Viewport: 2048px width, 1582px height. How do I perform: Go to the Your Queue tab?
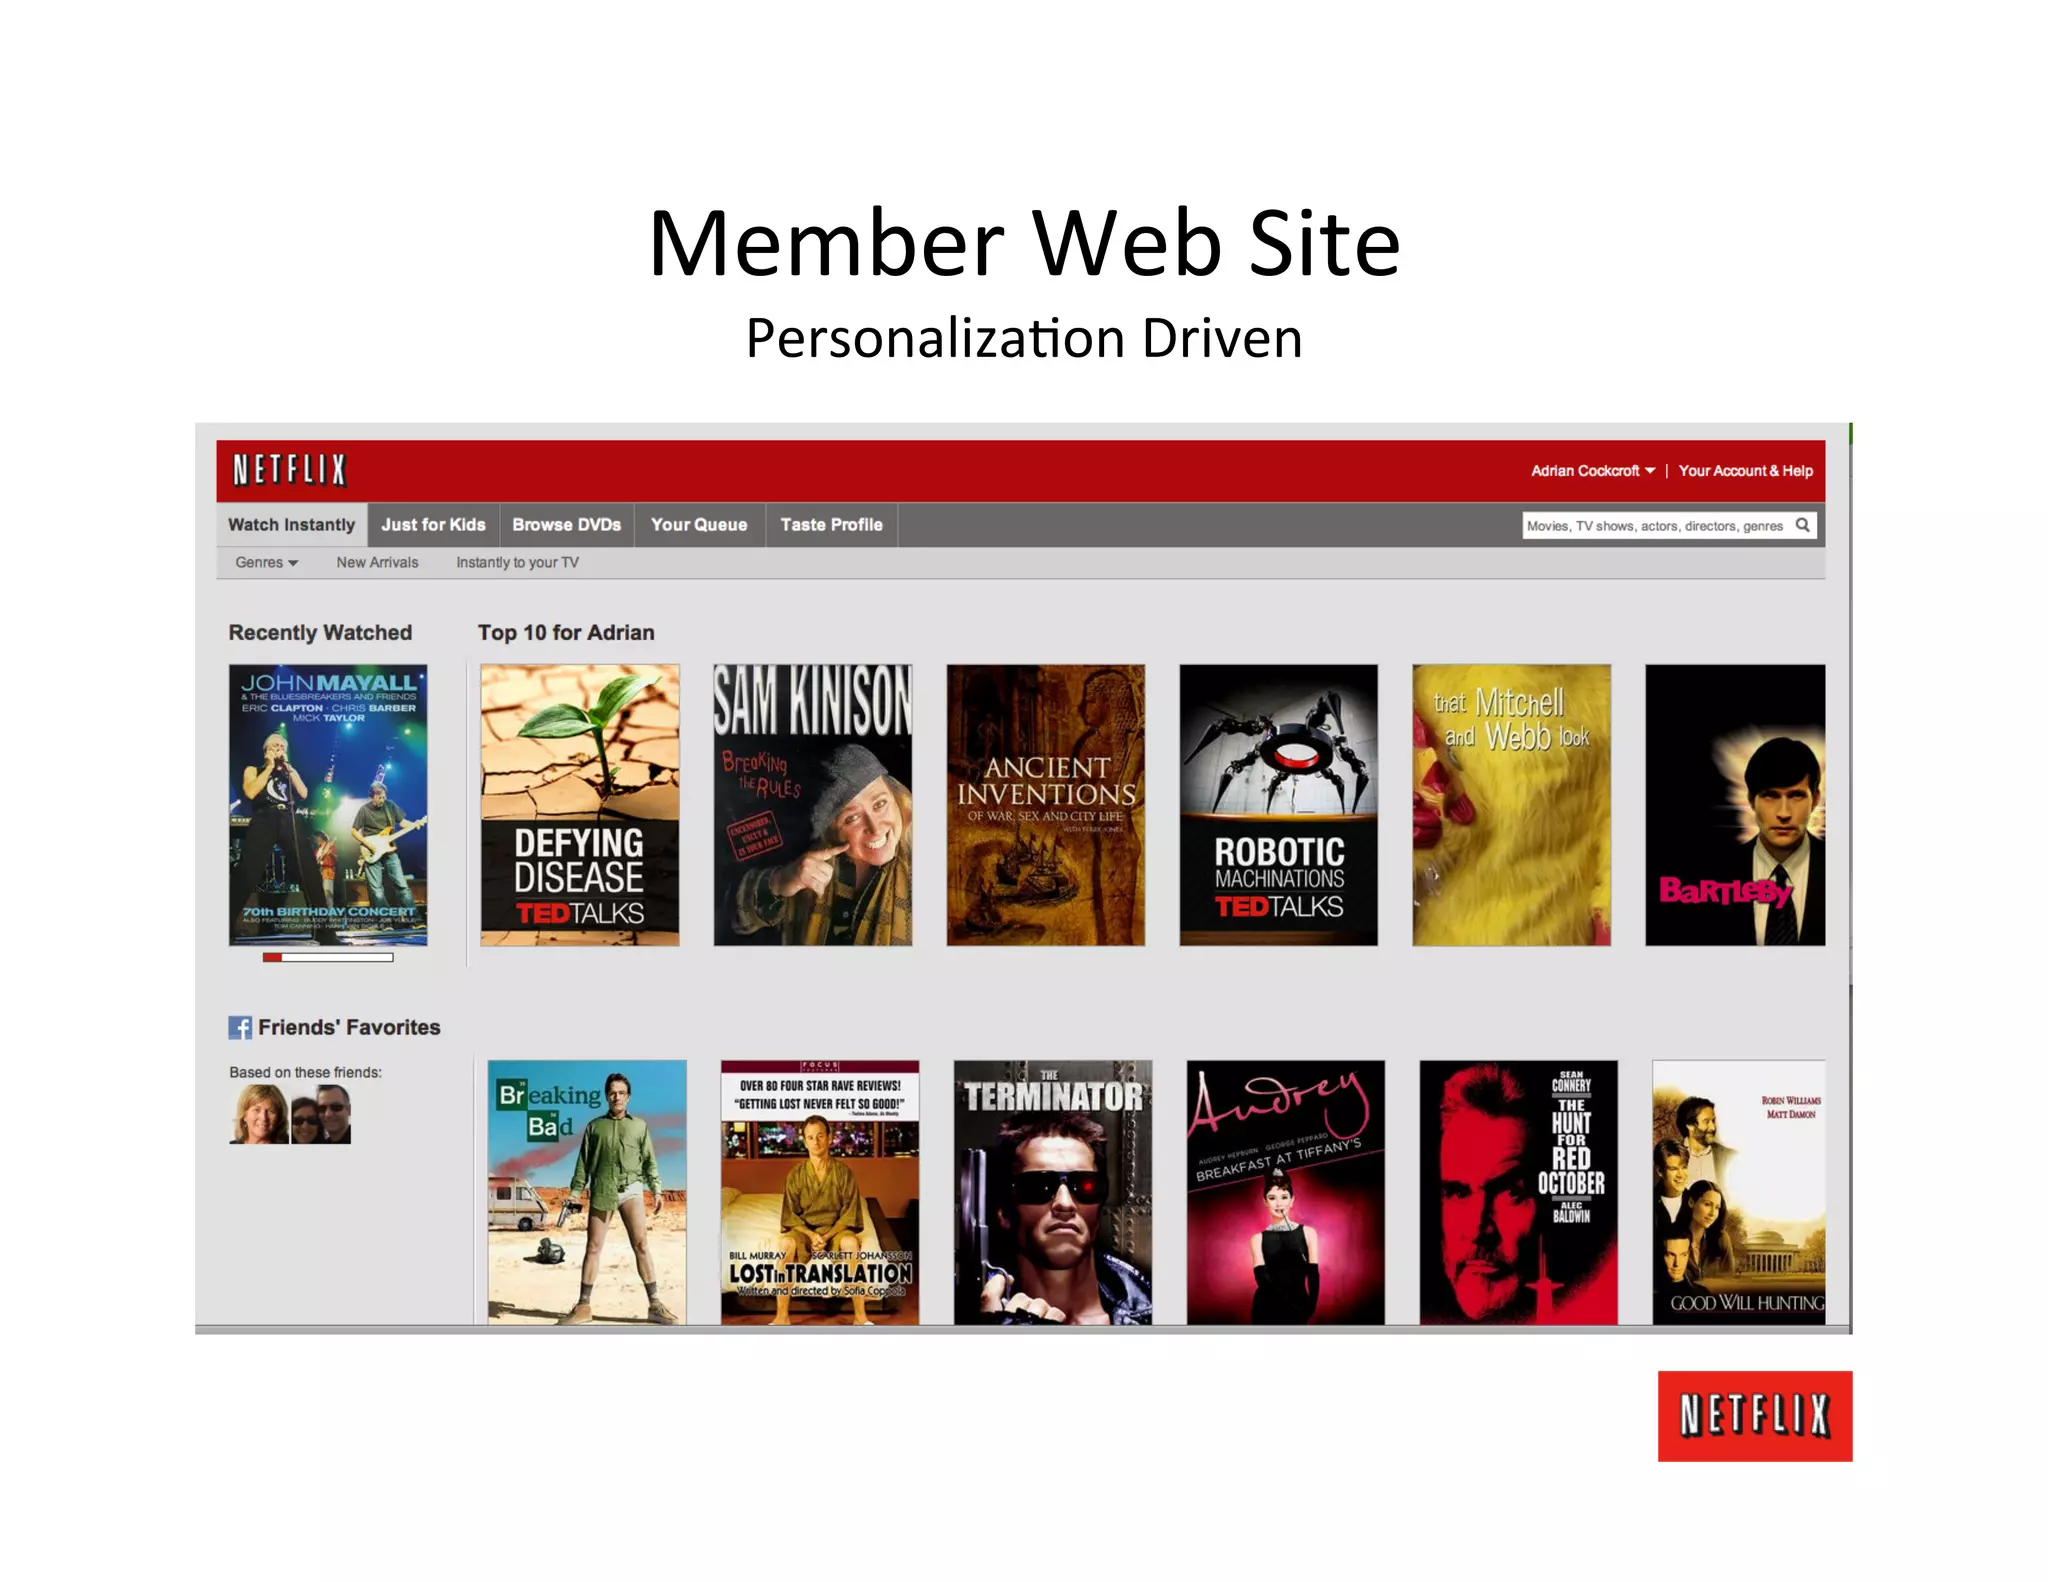[699, 525]
